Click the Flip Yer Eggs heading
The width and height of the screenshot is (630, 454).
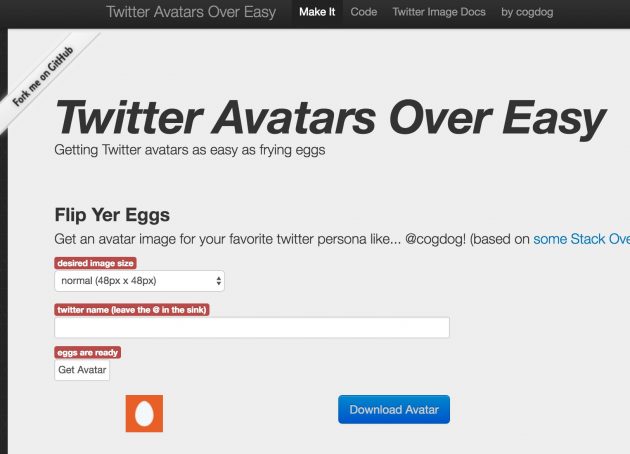click(x=112, y=215)
